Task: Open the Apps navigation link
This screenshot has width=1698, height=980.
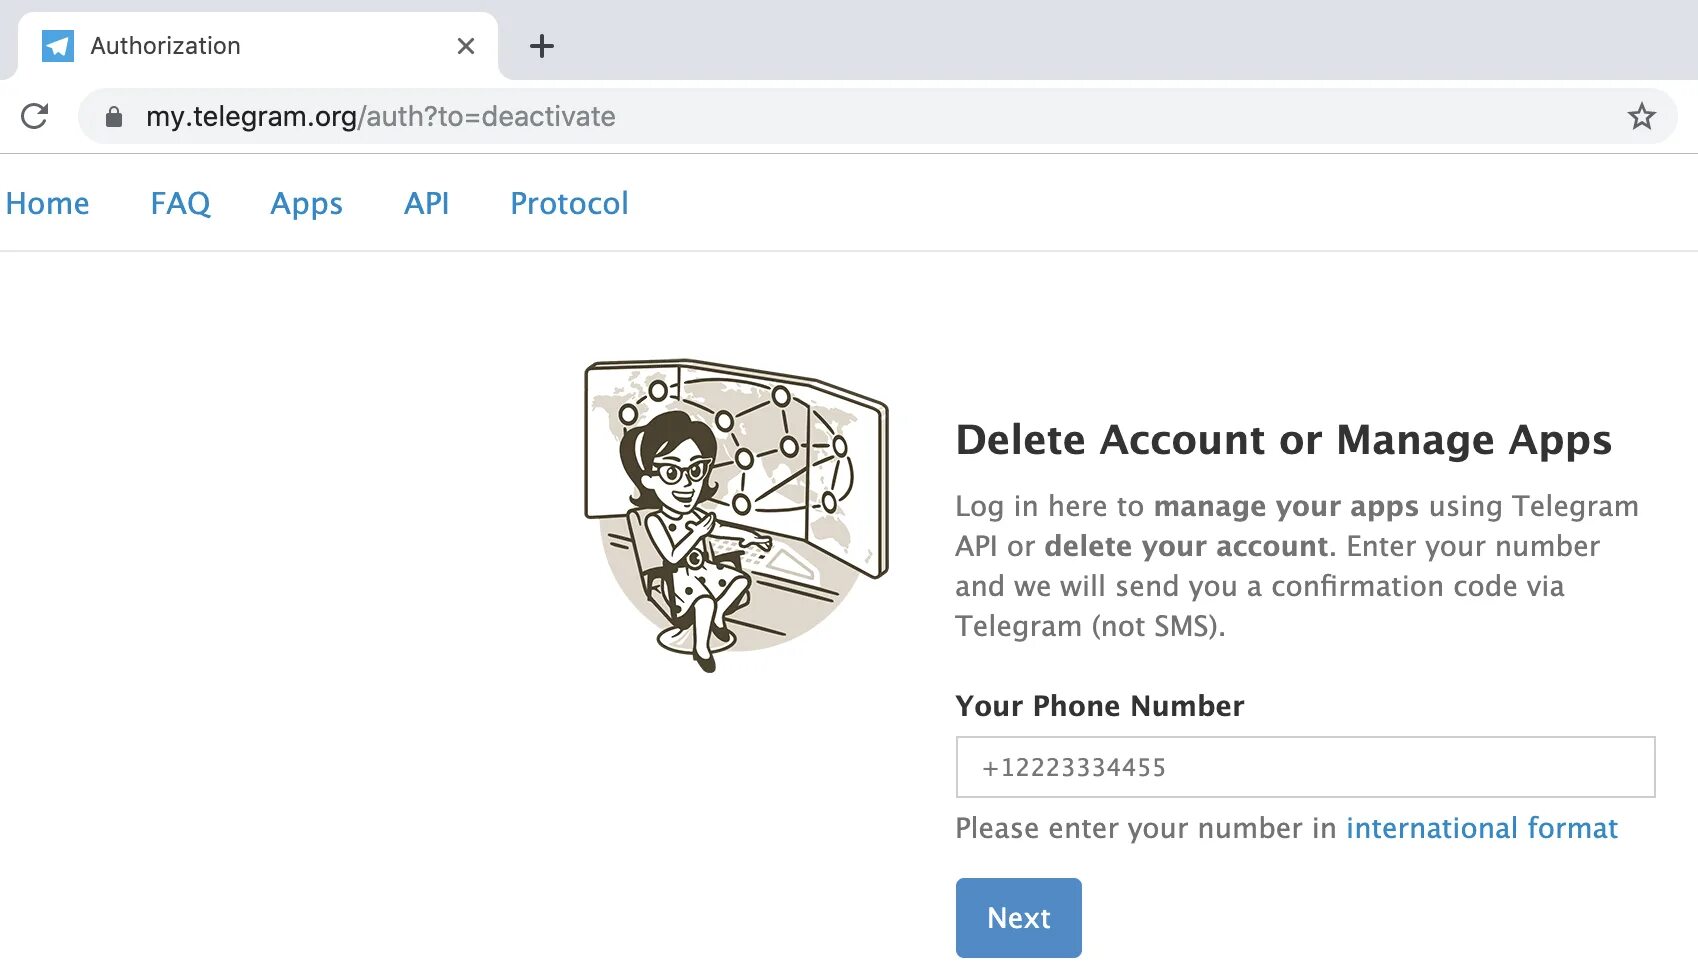Action: click(x=306, y=204)
